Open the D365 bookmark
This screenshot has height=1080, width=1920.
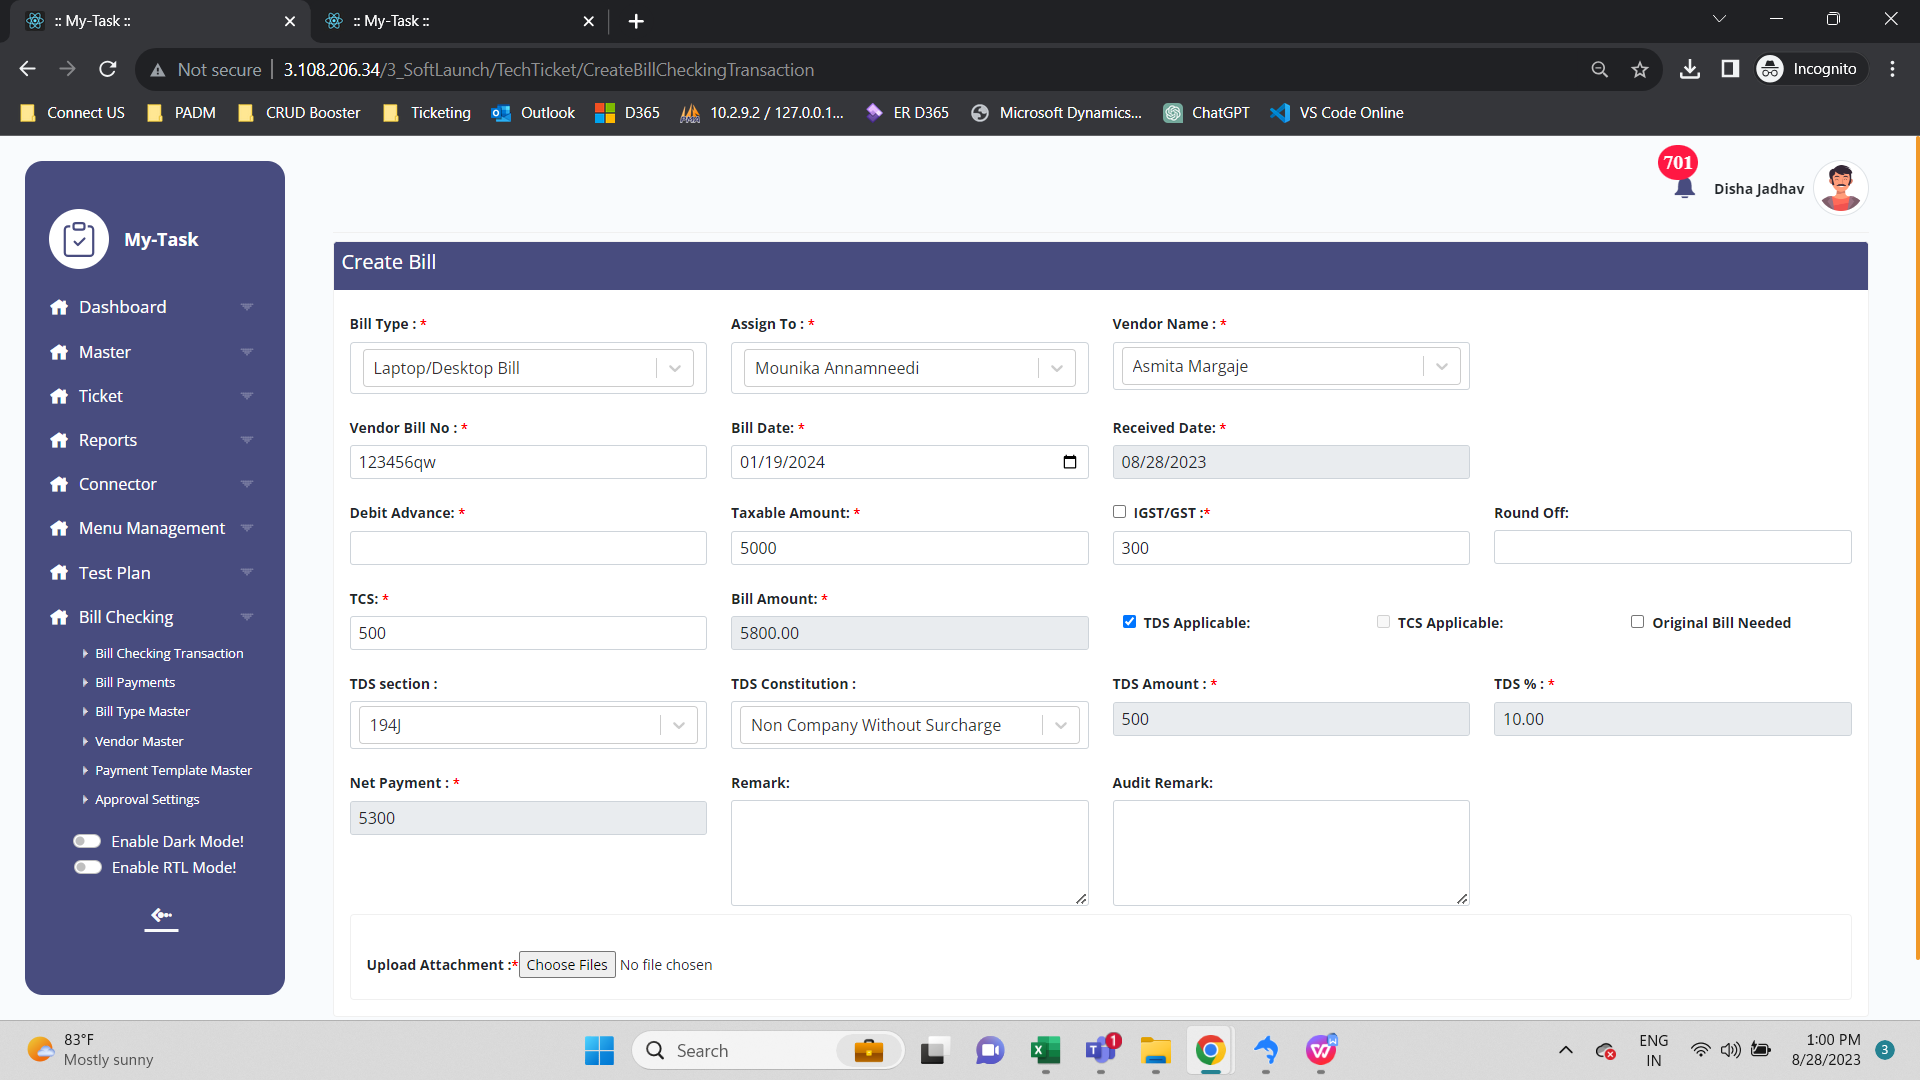tap(627, 113)
